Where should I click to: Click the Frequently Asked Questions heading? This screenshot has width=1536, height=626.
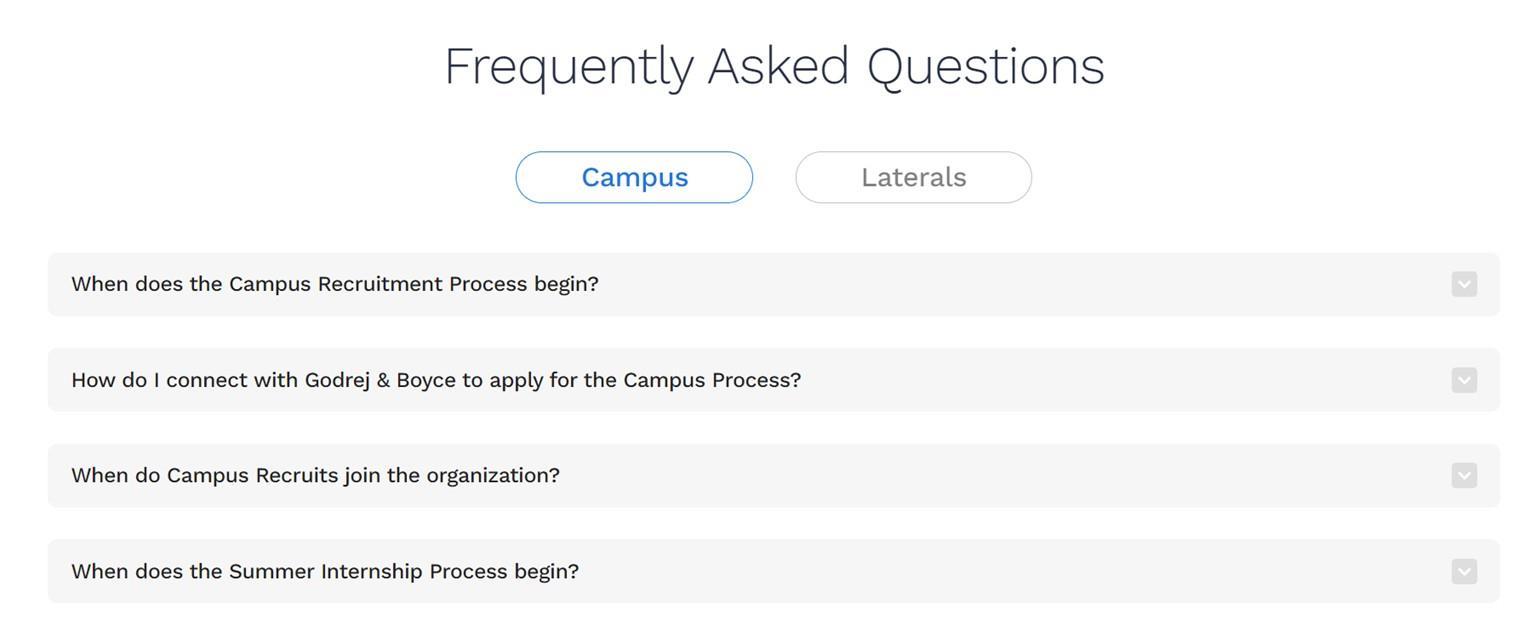click(774, 66)
